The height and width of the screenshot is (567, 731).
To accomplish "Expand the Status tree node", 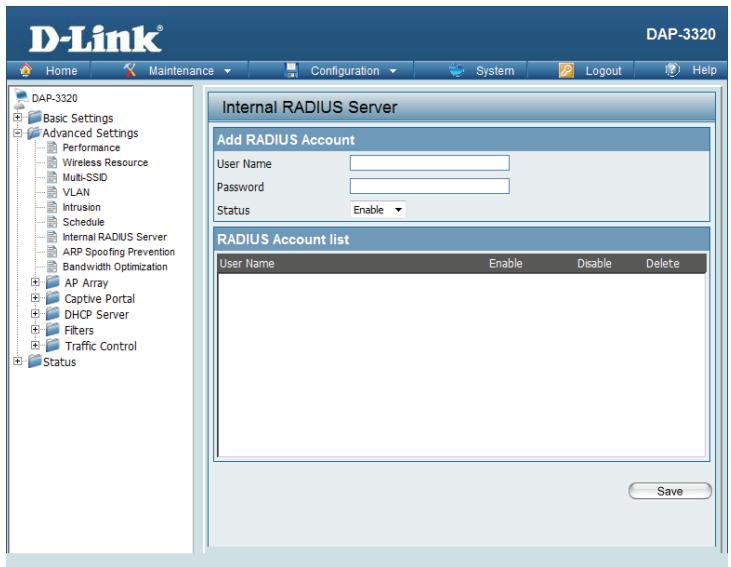I will pyautogui.click(x=17, y=361).
